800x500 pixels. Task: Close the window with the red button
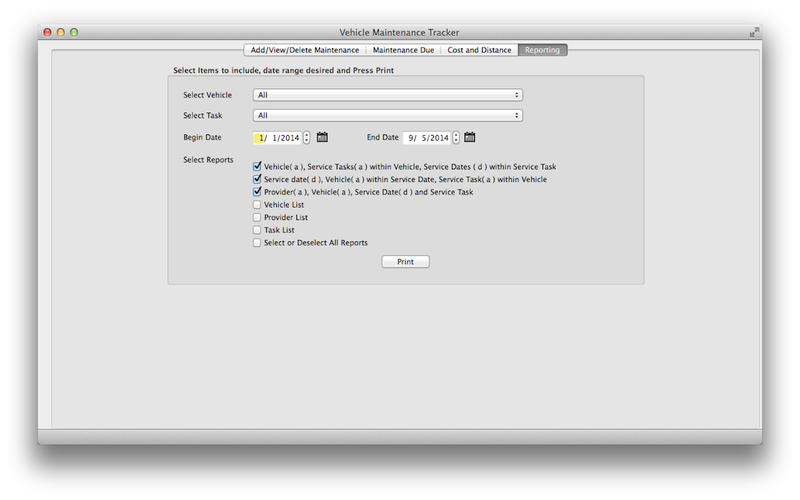(x=47, y=32)
